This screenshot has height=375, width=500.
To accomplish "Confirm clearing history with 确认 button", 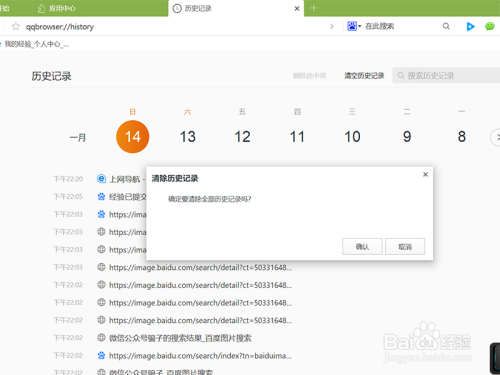I will click(x=362, y=247).
